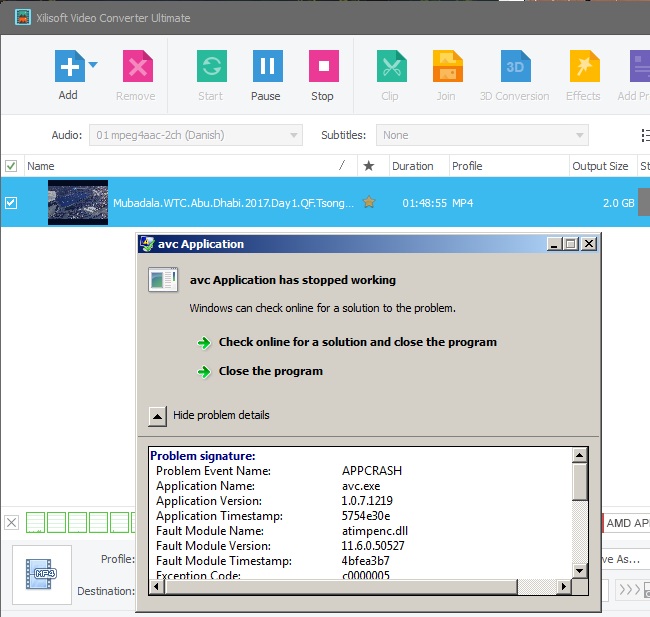Click the details scroll left arrow

pos(156,587)
